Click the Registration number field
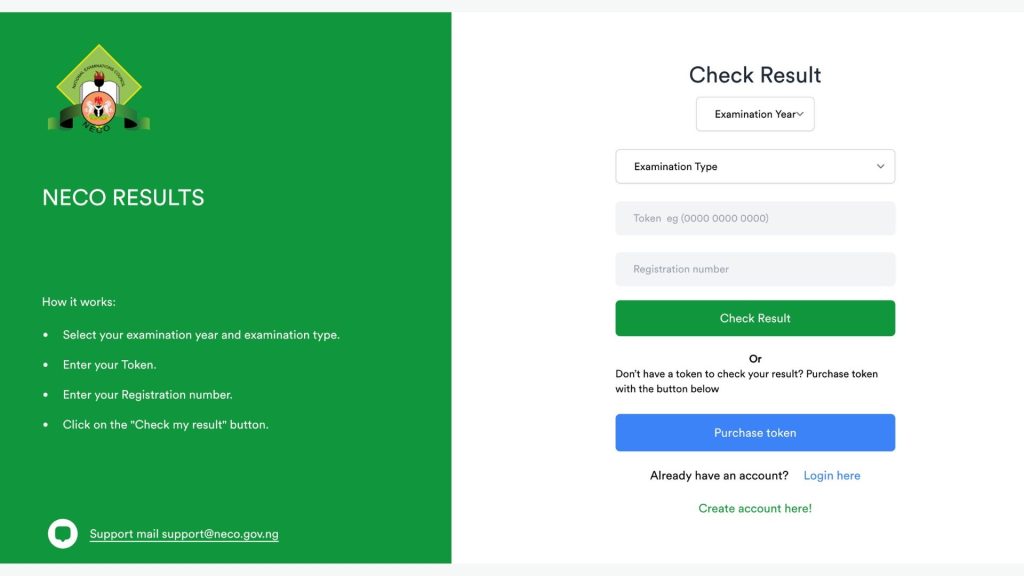 (755, 268)
